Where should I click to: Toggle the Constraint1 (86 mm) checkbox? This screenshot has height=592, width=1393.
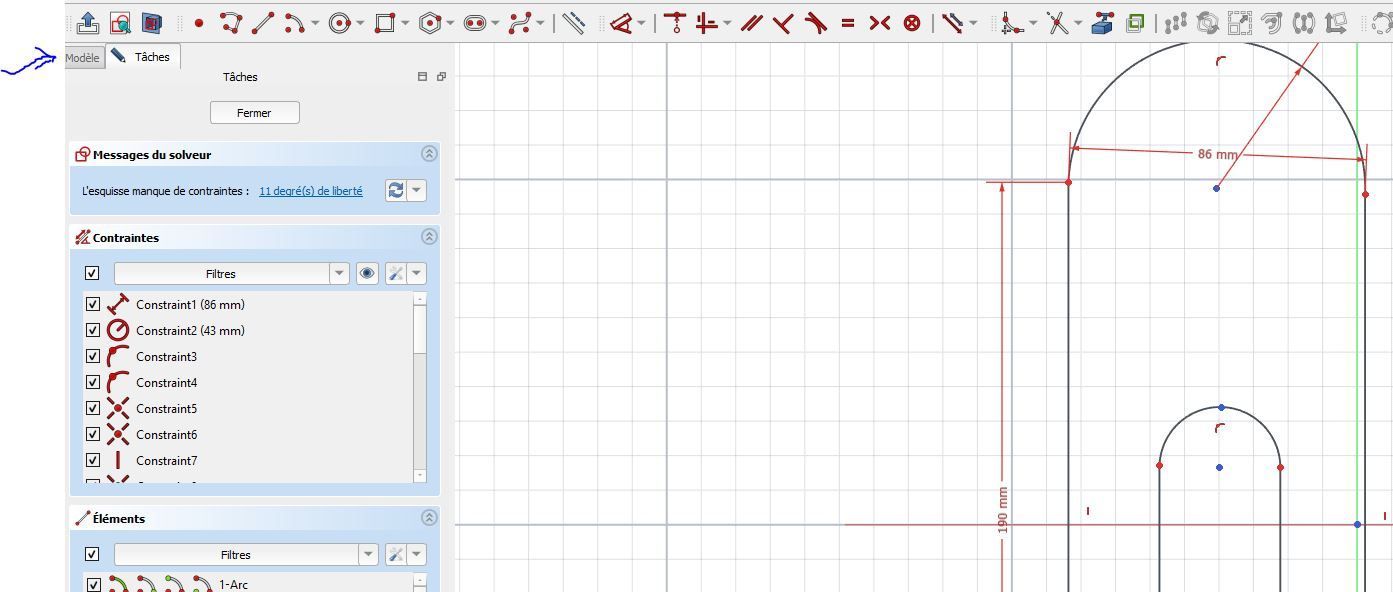click(x=93, y=304)
